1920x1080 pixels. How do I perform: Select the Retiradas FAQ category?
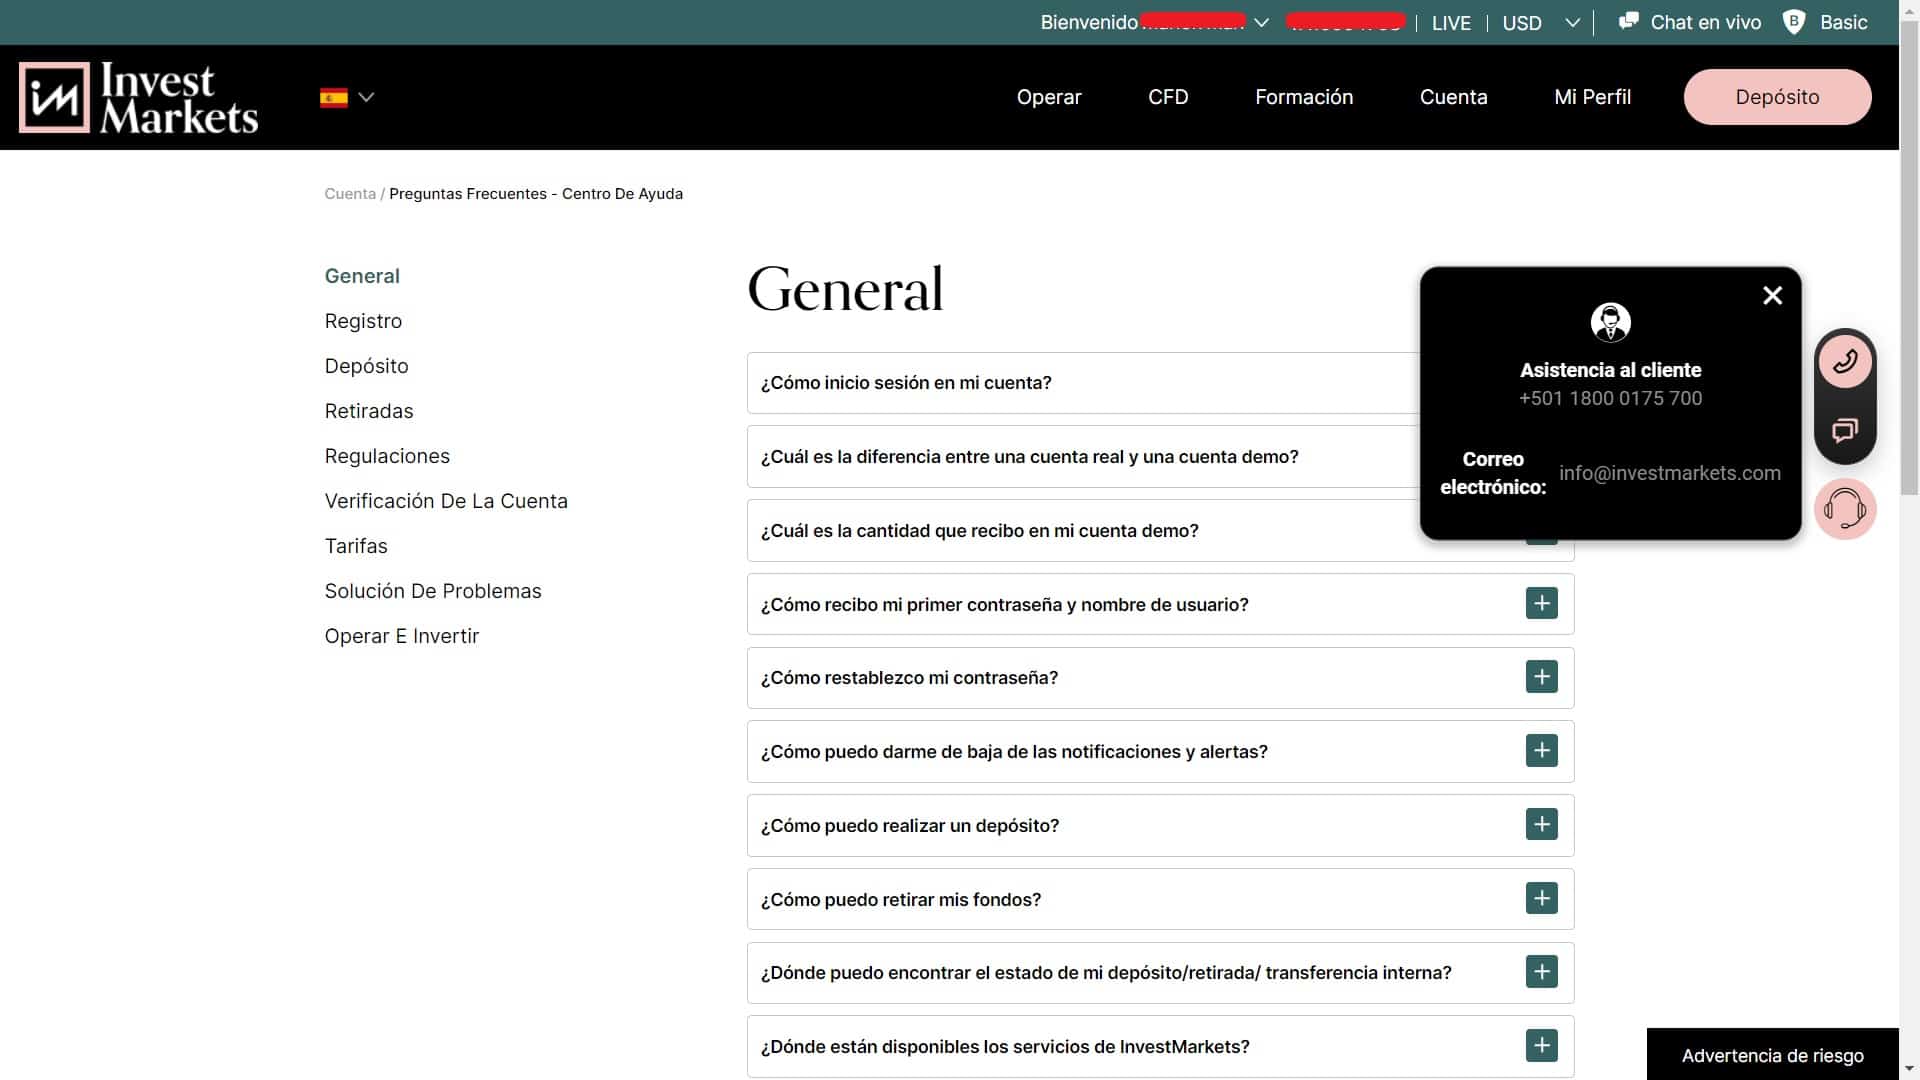[368, 411]
